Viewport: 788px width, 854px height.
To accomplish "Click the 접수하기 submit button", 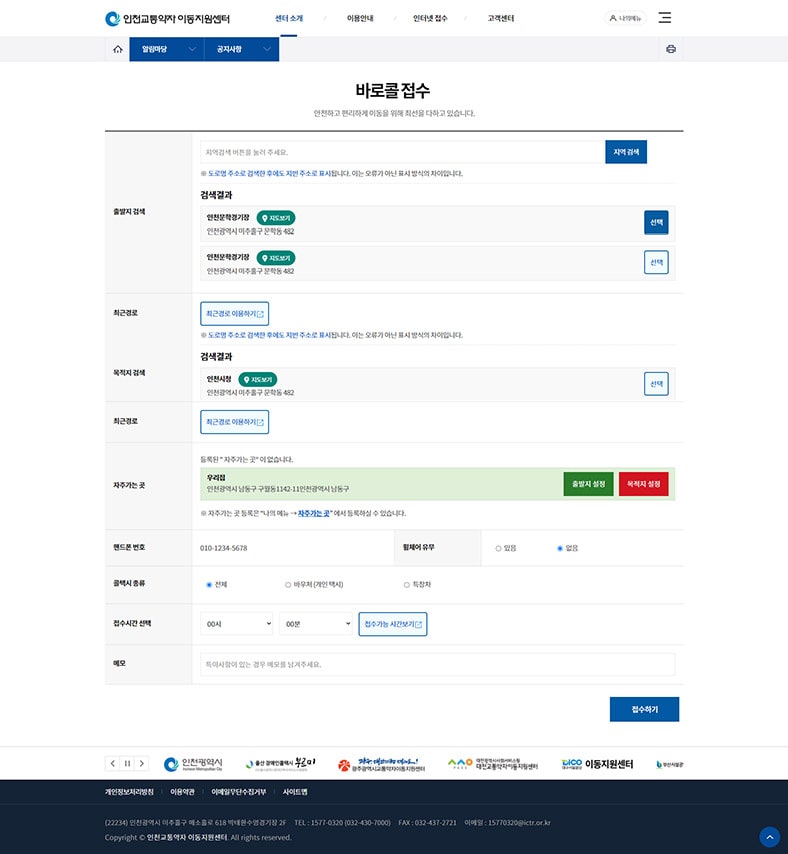I will (x=644, y=709).
